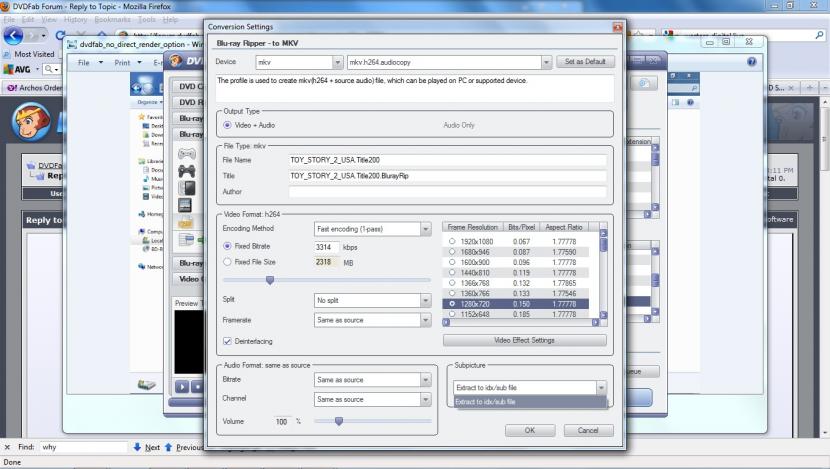Click the small help icon in the Explorer toolbar

coord(690,103)
